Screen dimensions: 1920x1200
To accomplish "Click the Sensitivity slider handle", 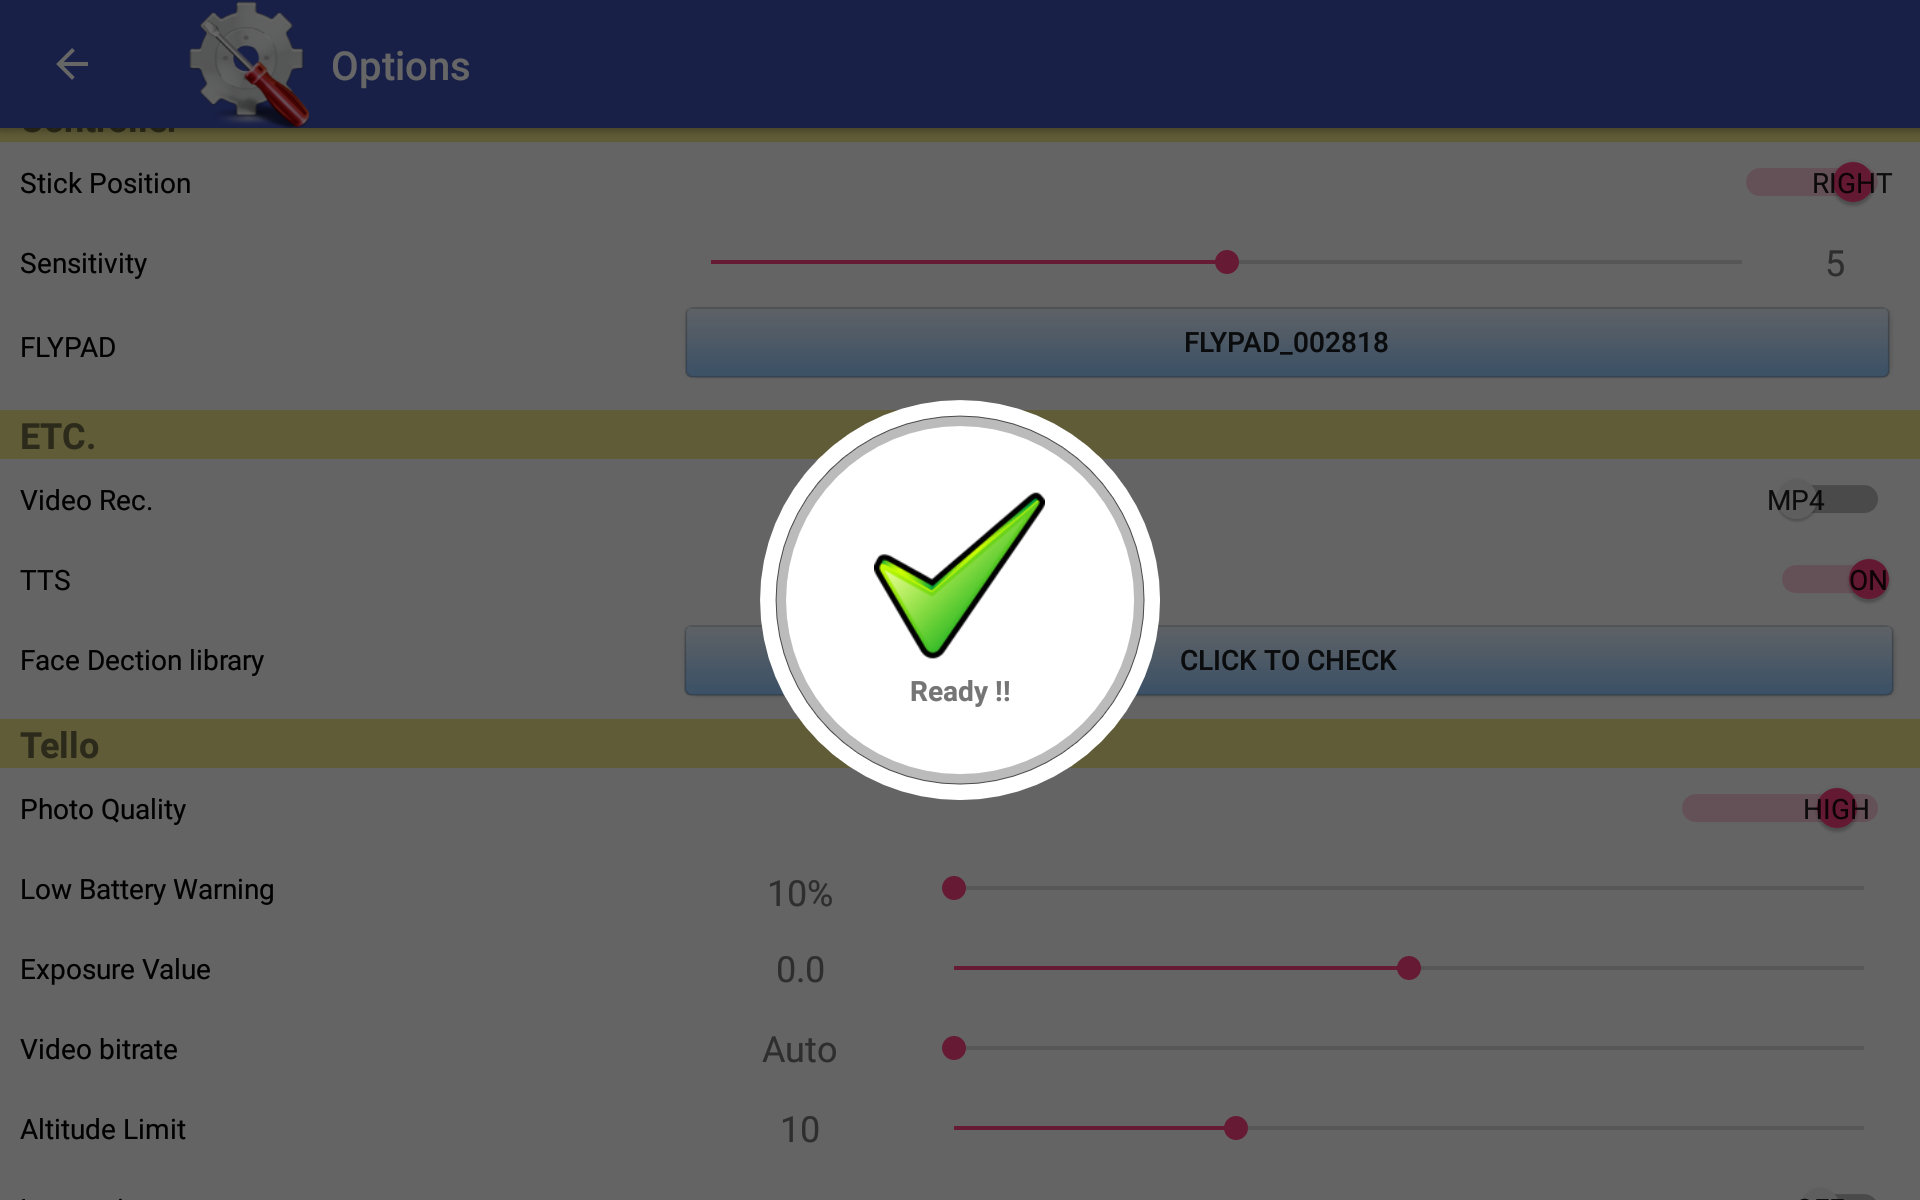I will pos(1227,262).
